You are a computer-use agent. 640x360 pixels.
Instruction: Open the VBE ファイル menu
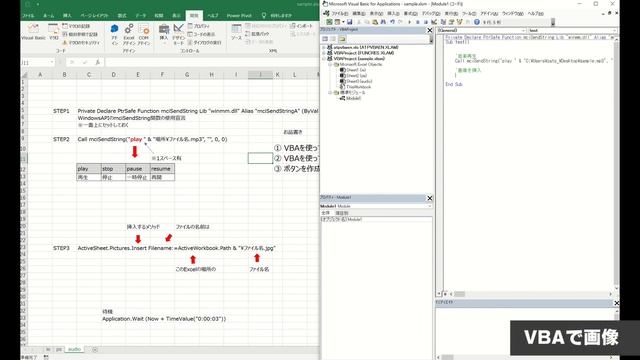(340, 13)
